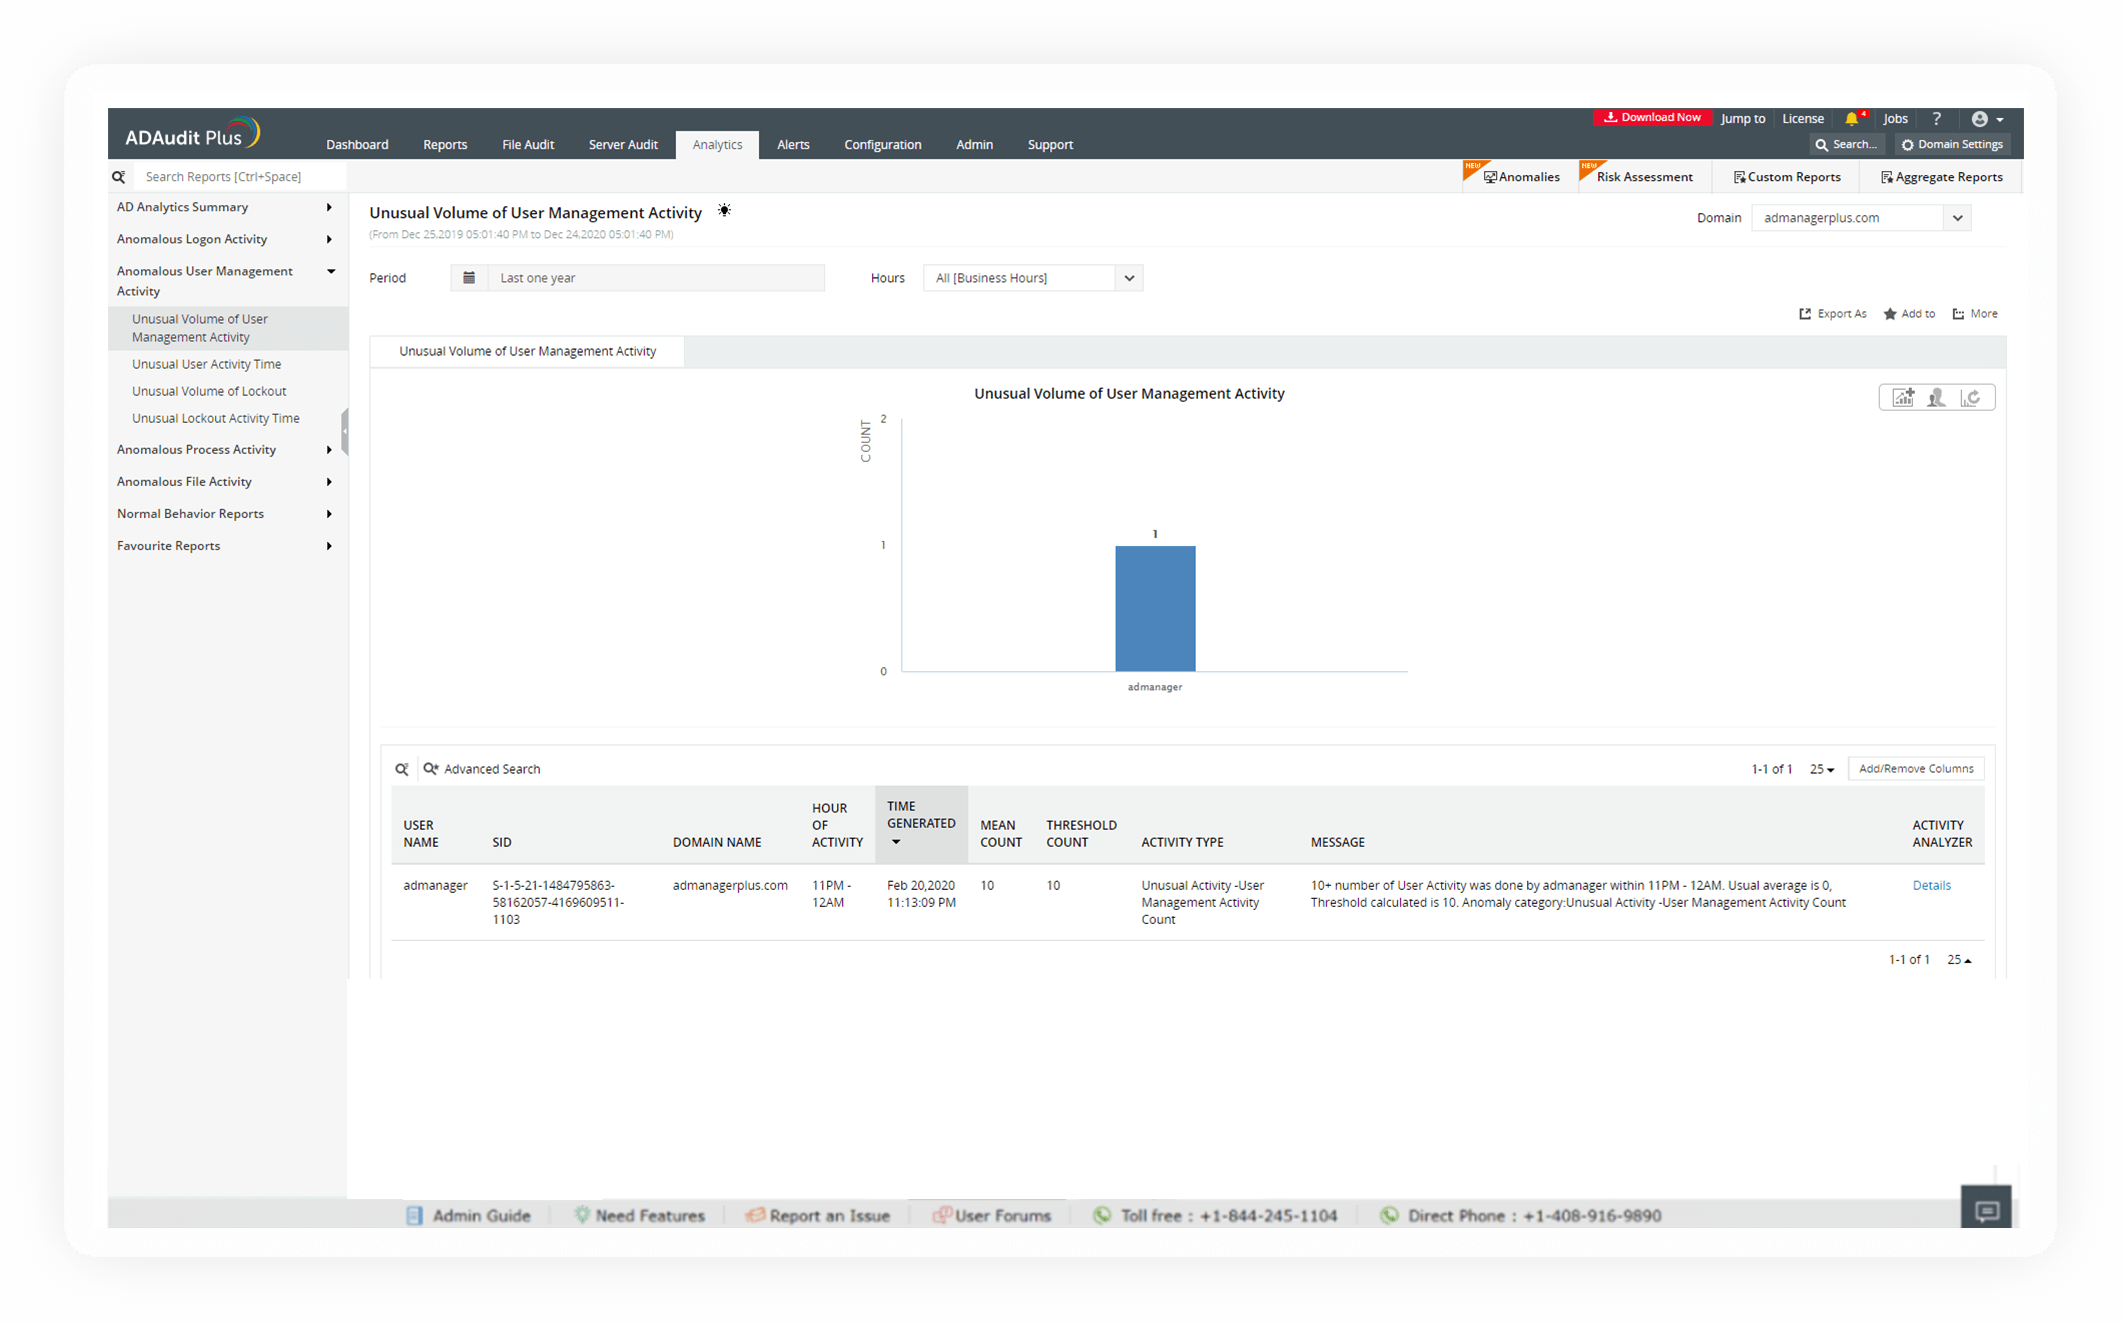Click the Search Reports input field
This screenshot has height=1322, width=2122.
pos(240,176)
